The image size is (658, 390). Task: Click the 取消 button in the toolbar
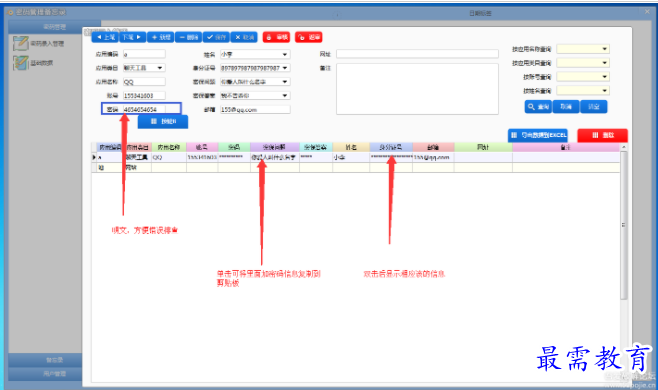point(244,37)
